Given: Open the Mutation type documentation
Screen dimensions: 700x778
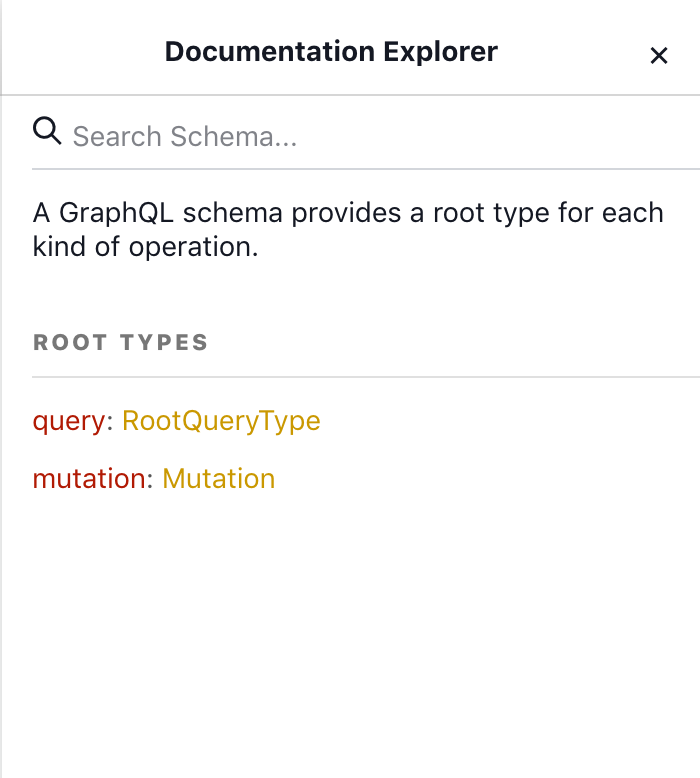Looking at the screenshot, I should coord(219,479).
